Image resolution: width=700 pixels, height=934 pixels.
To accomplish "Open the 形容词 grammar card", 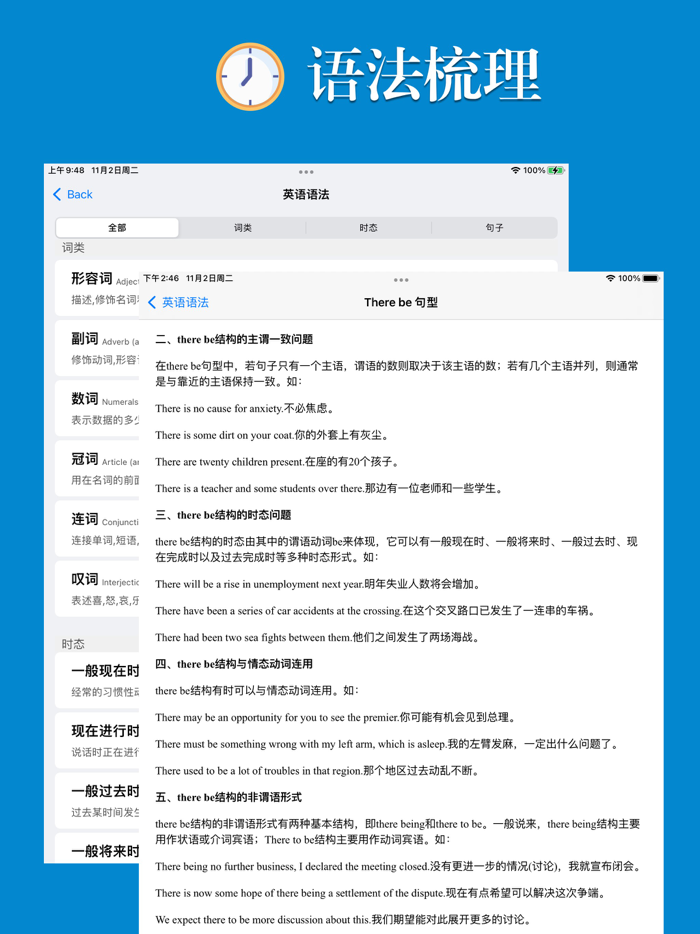I will [97, 288].
